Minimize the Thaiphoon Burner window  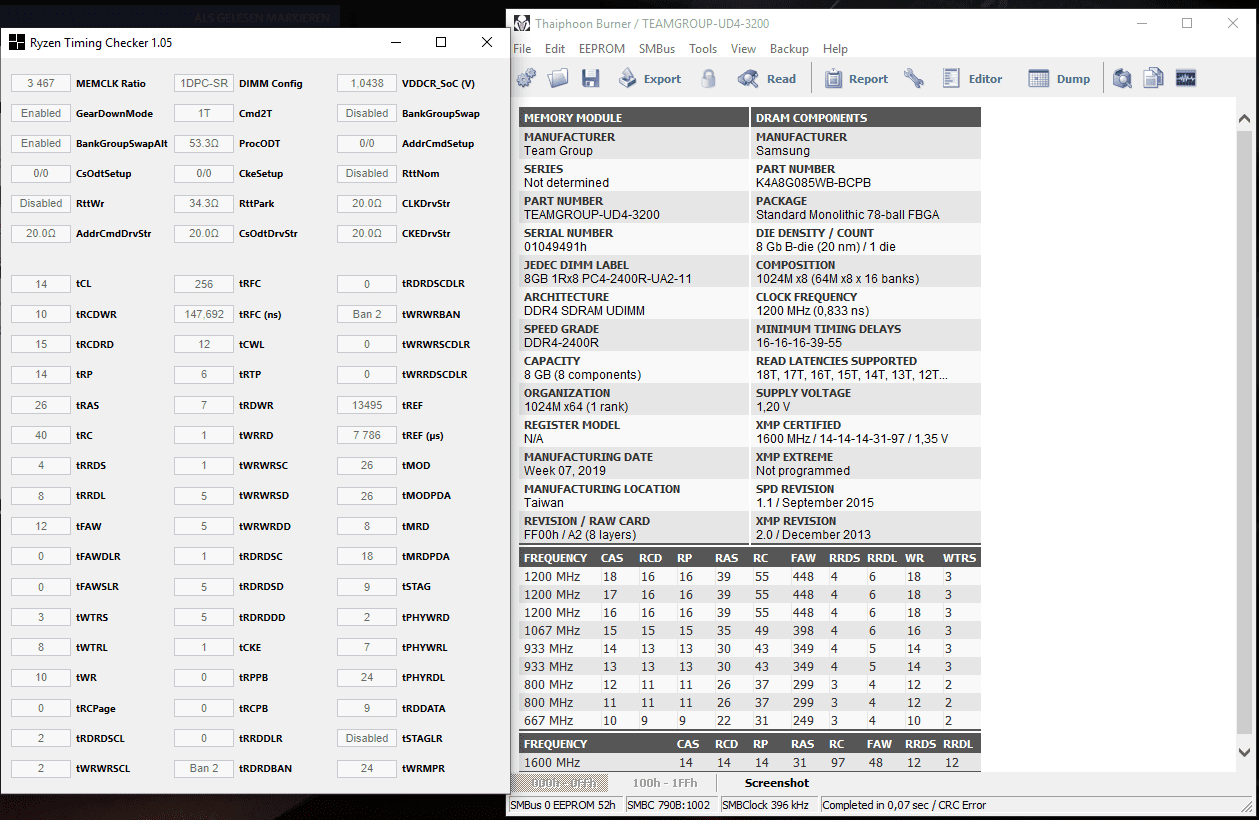(x=1141, y=23)
